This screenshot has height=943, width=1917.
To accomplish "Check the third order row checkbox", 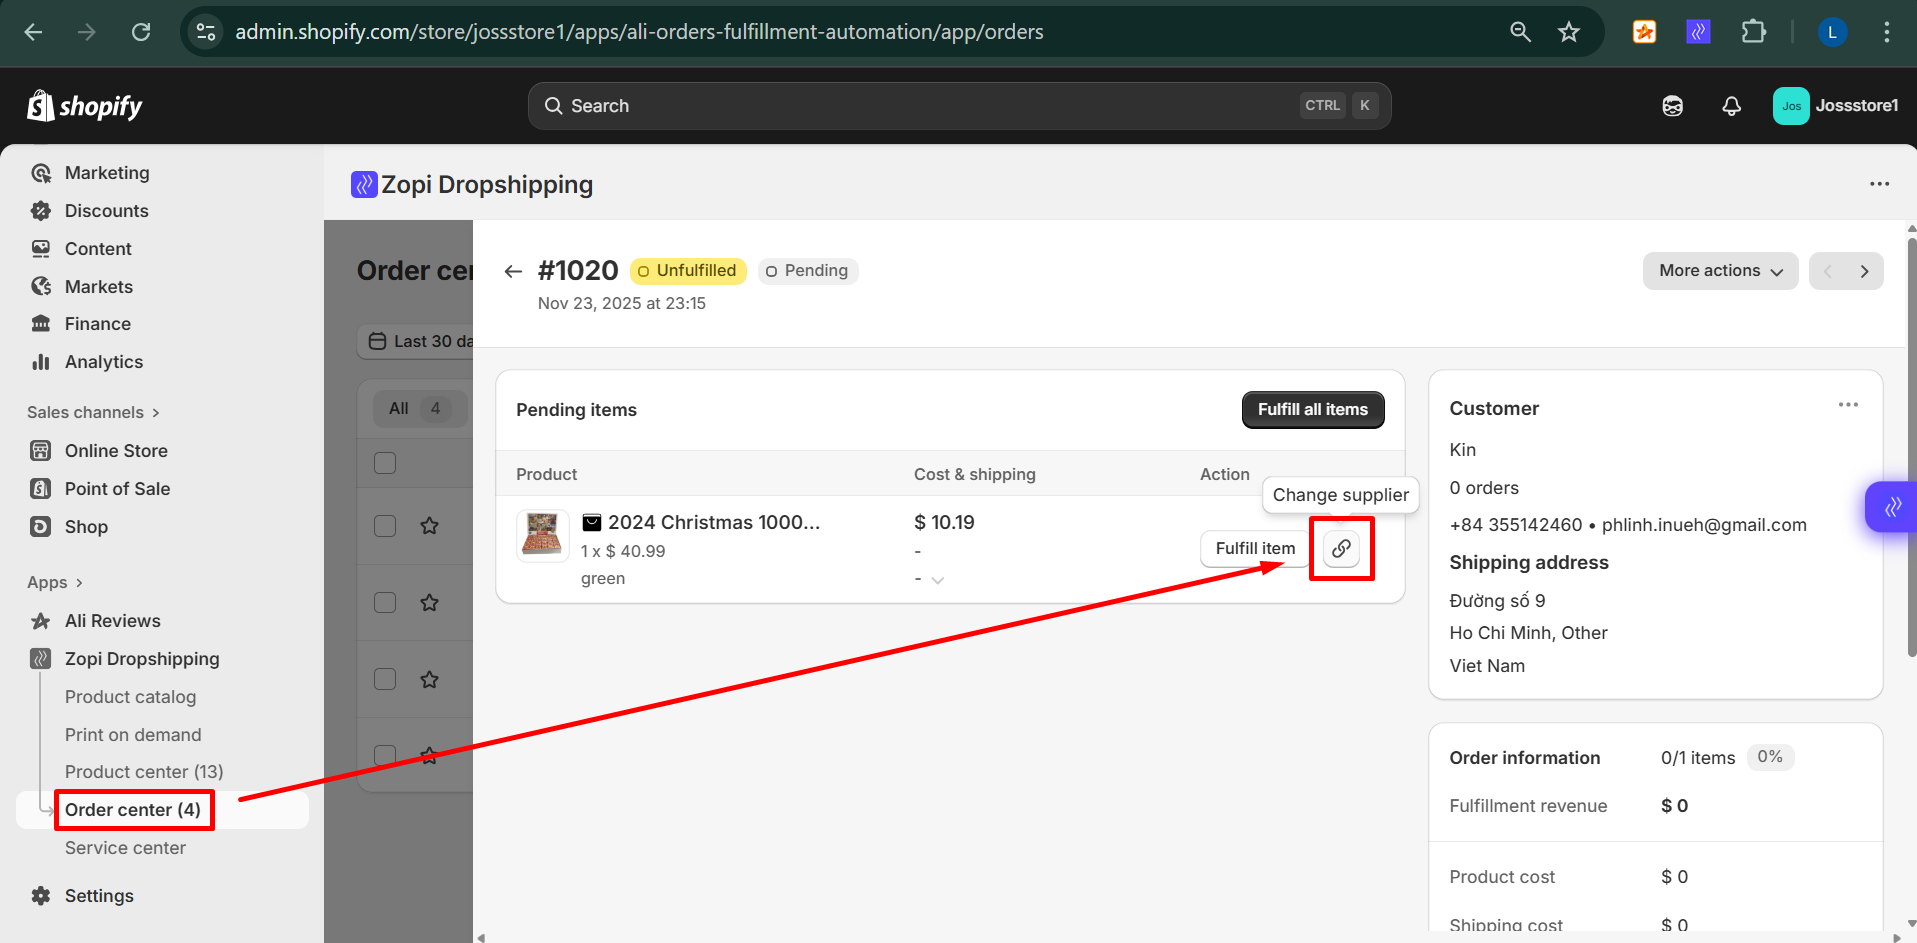I will [385, 679].
